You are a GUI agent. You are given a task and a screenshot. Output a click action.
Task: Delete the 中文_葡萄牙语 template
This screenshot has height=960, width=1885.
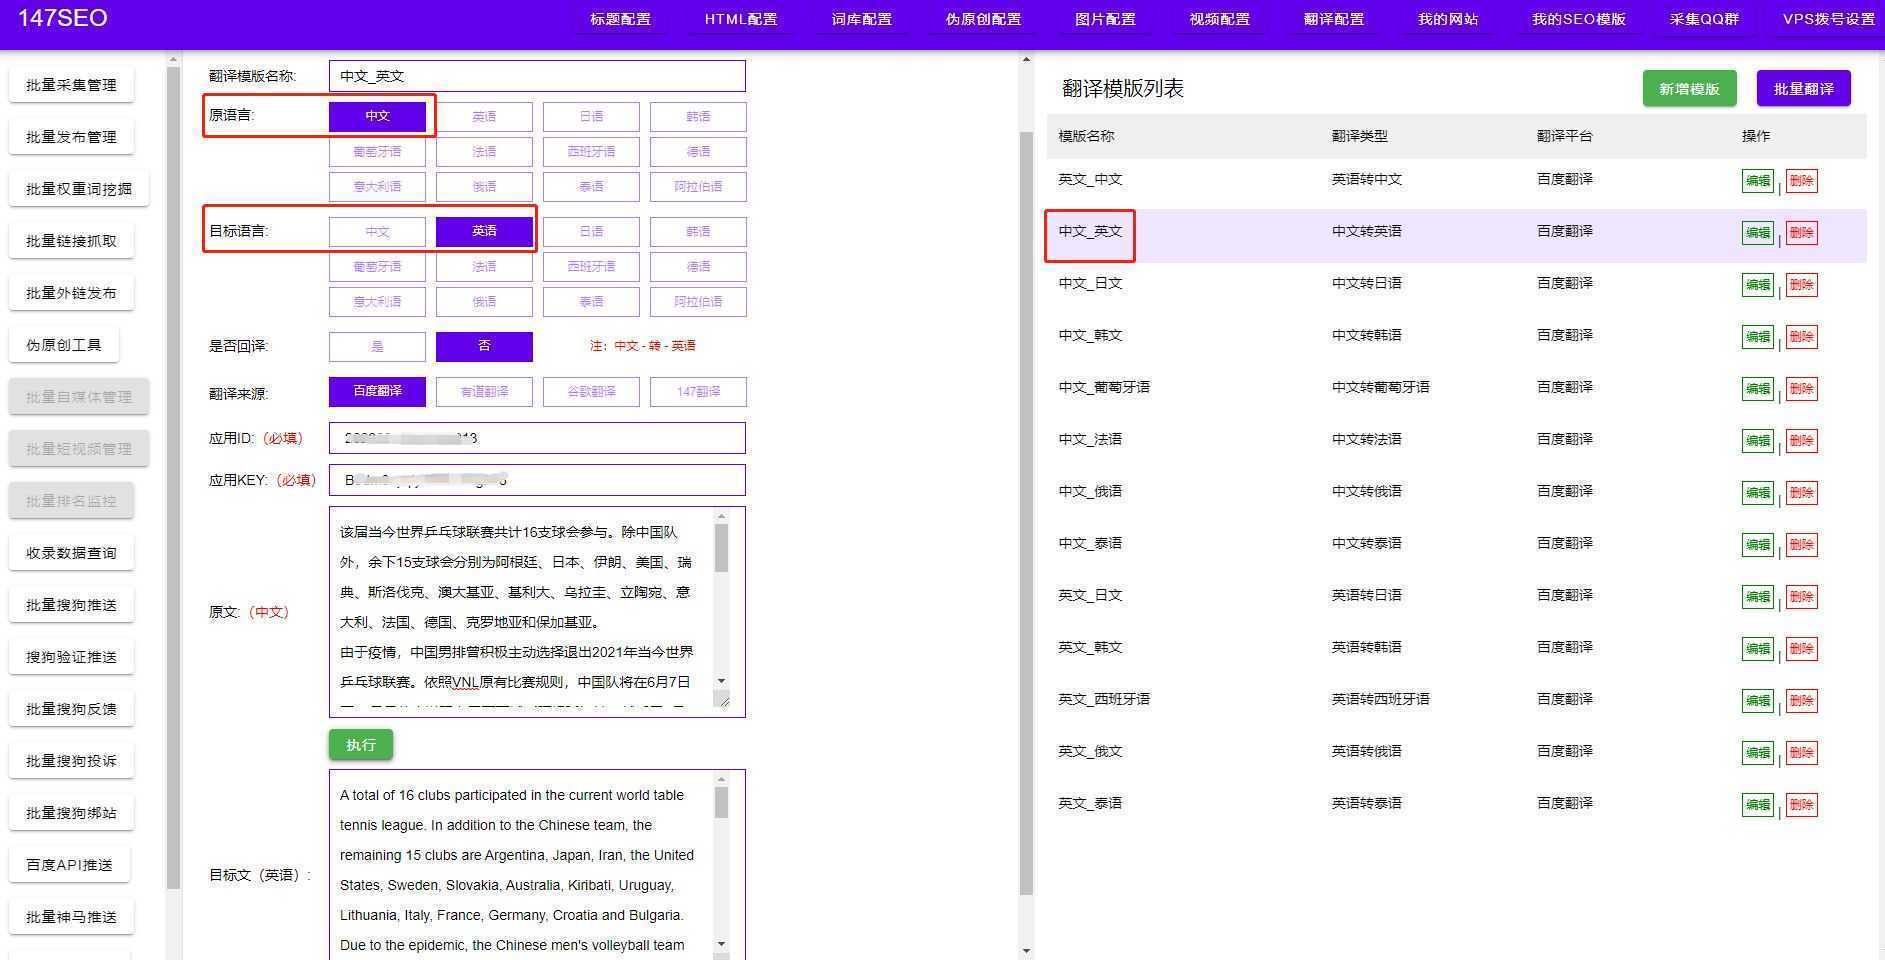pos(1801,389)
